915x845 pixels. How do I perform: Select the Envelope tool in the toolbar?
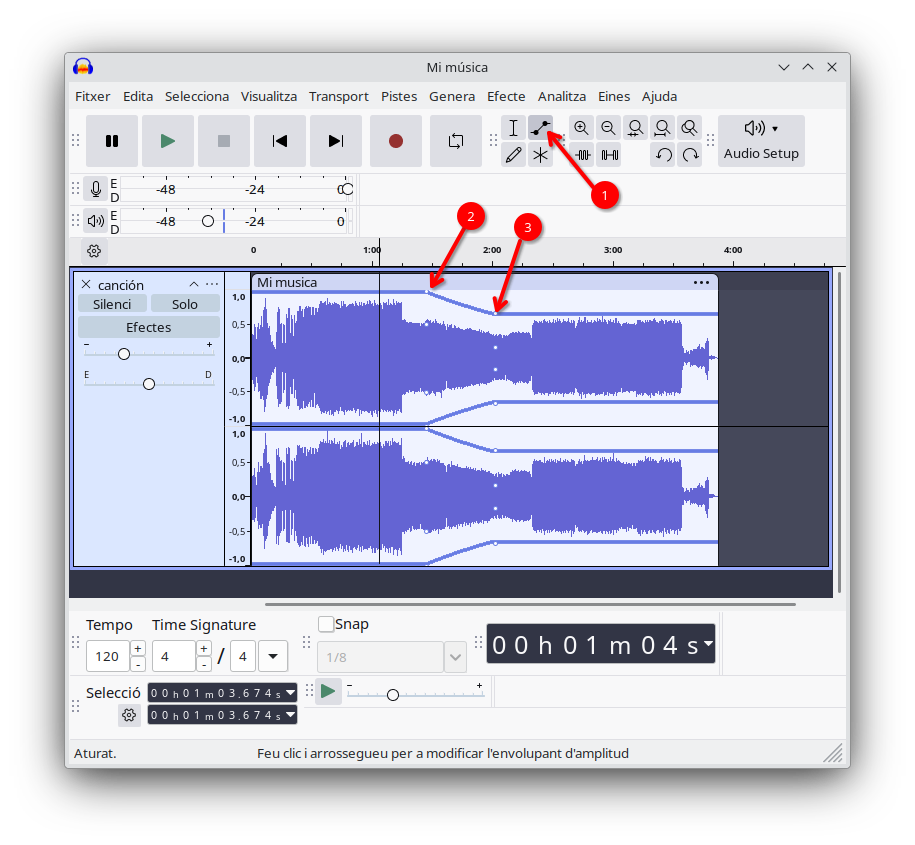(x=540, y=128)
